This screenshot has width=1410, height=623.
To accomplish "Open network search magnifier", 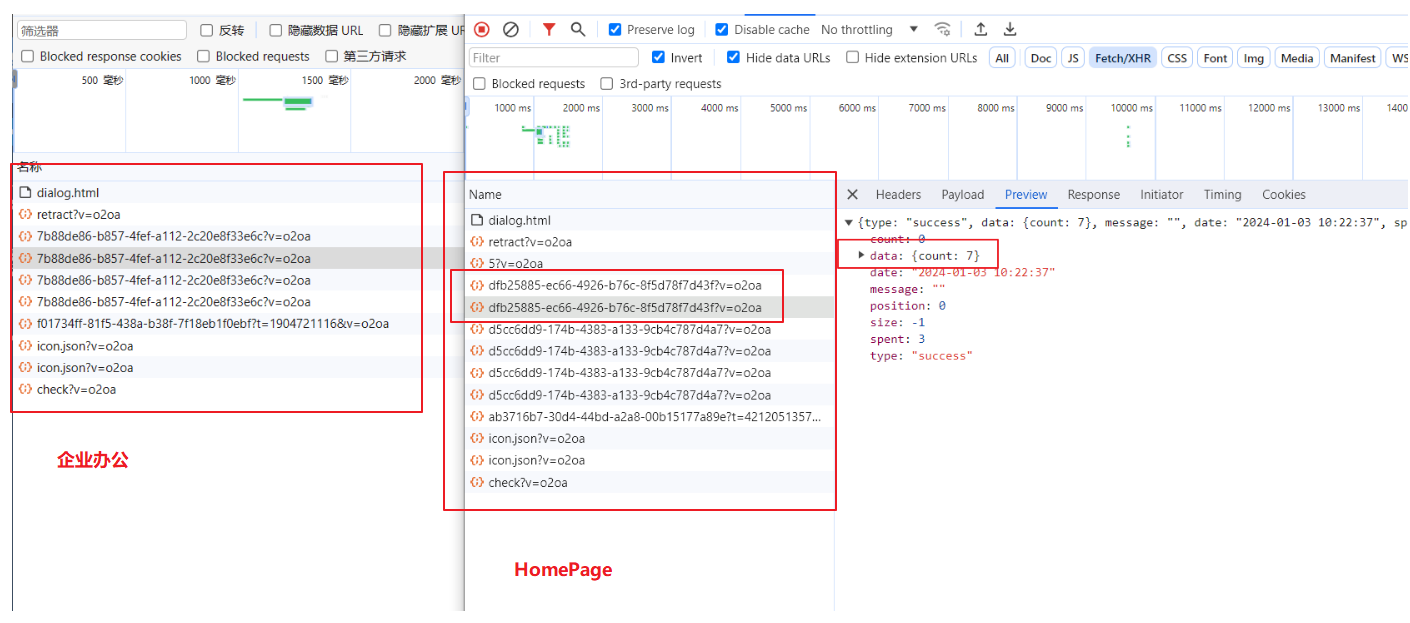I will pyautogui.click(x=578, y=30).
